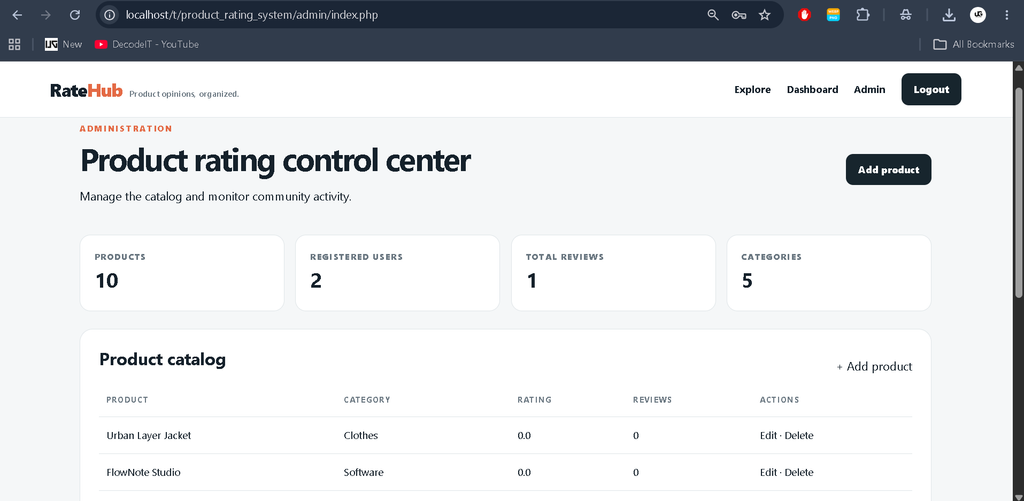Click the Logout button
Screen dimensions: 1024x501
click(931, 89)
